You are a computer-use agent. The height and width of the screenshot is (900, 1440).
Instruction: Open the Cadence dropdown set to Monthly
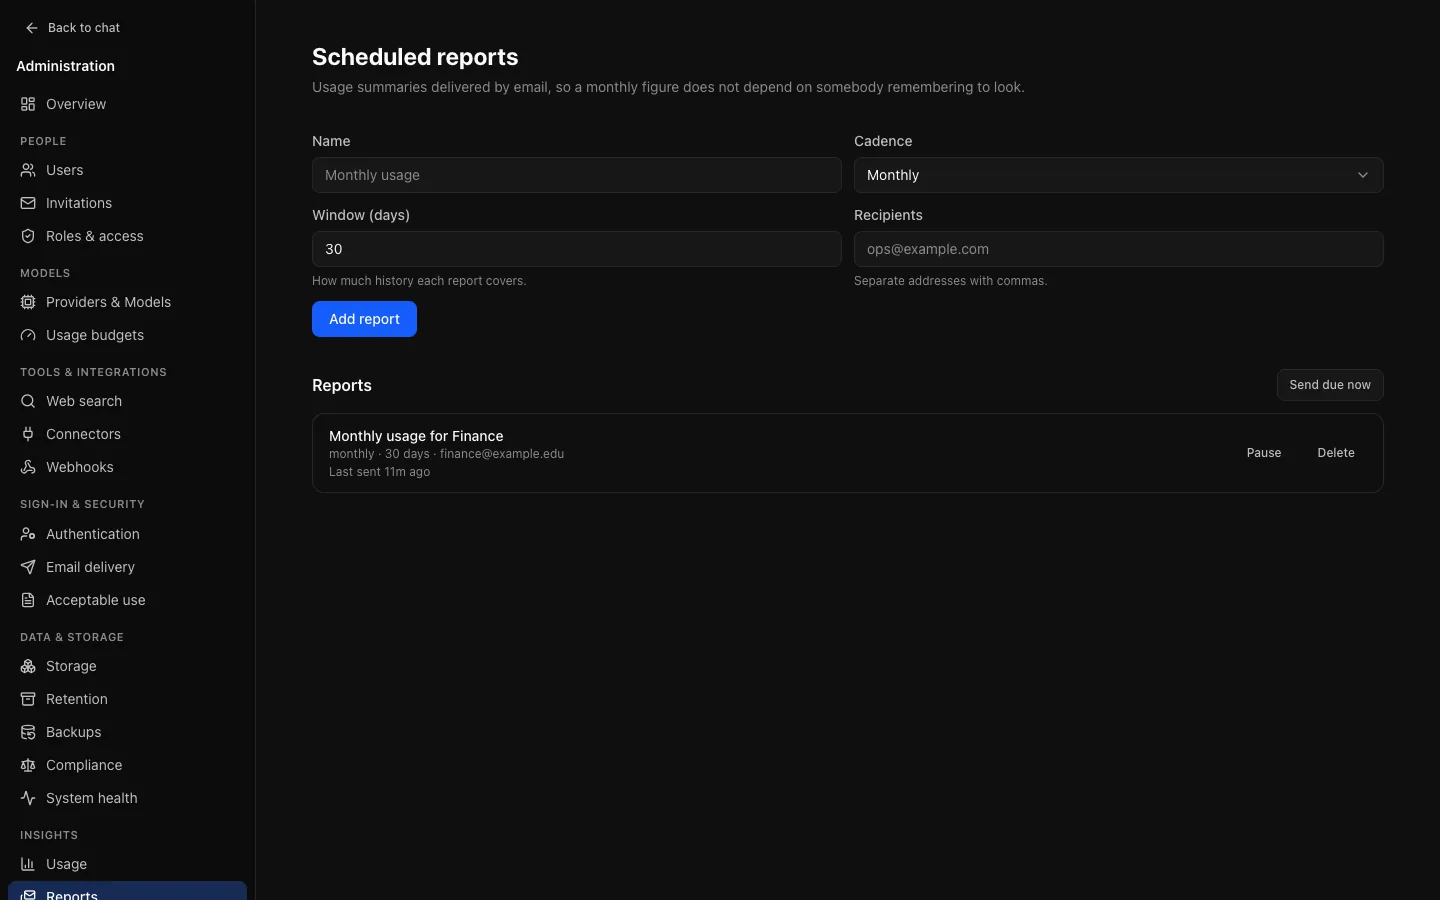[1118, 175]
